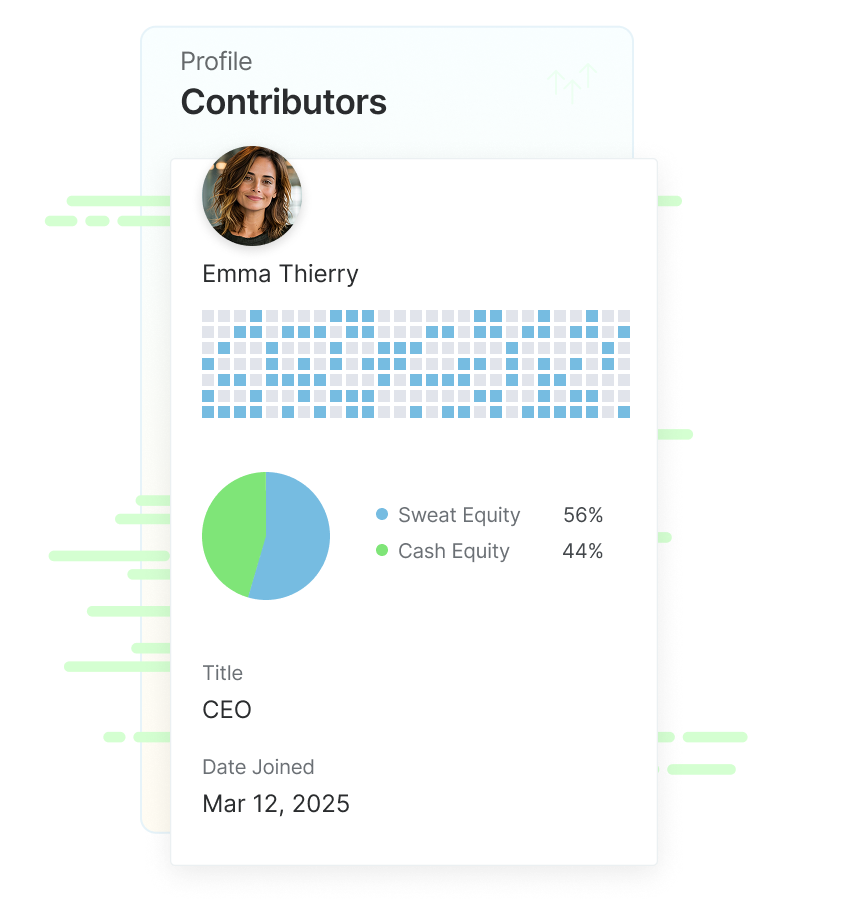Viewport: 846px width, 906px height.
Task: Open the Emma Thierry name link
Action: 280,274
